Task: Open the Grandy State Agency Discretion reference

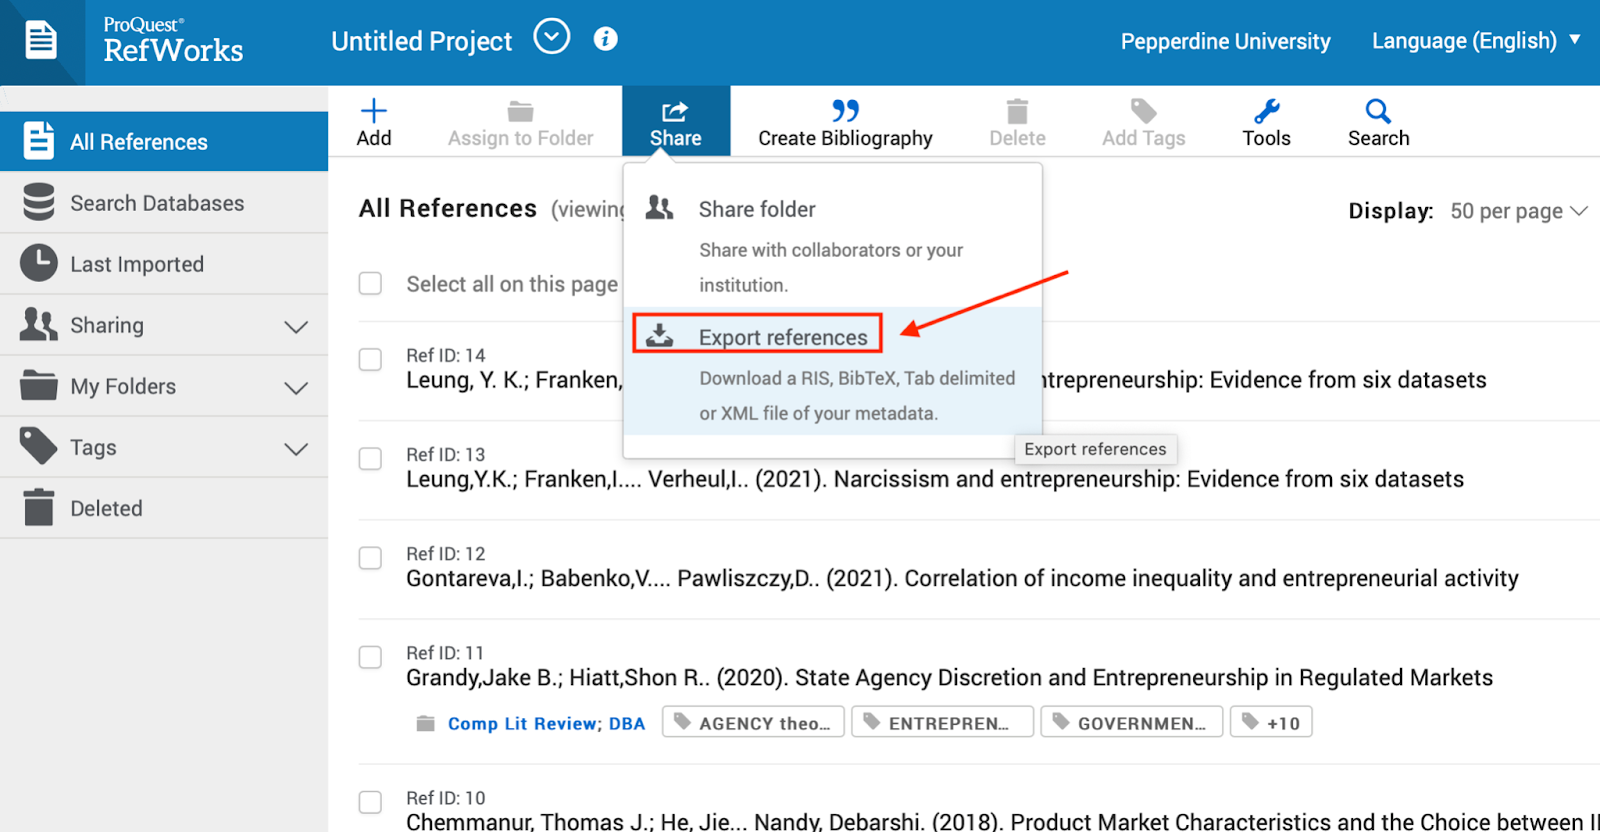Action: (949, 677)
